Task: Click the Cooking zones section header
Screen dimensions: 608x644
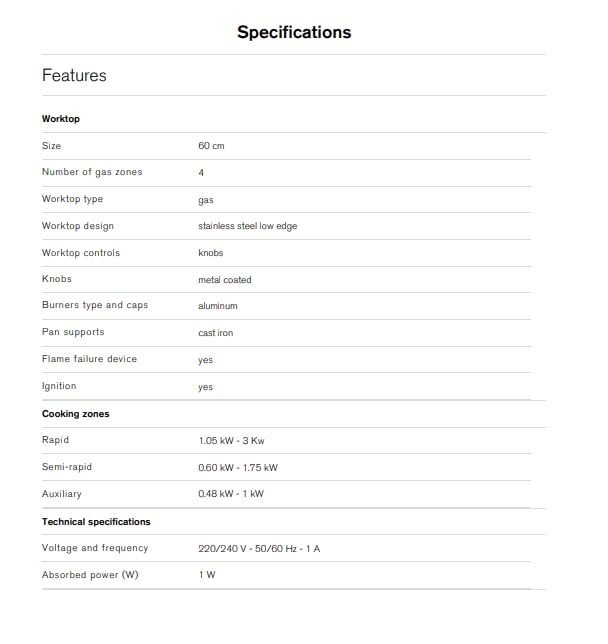Action: point(76,414)
